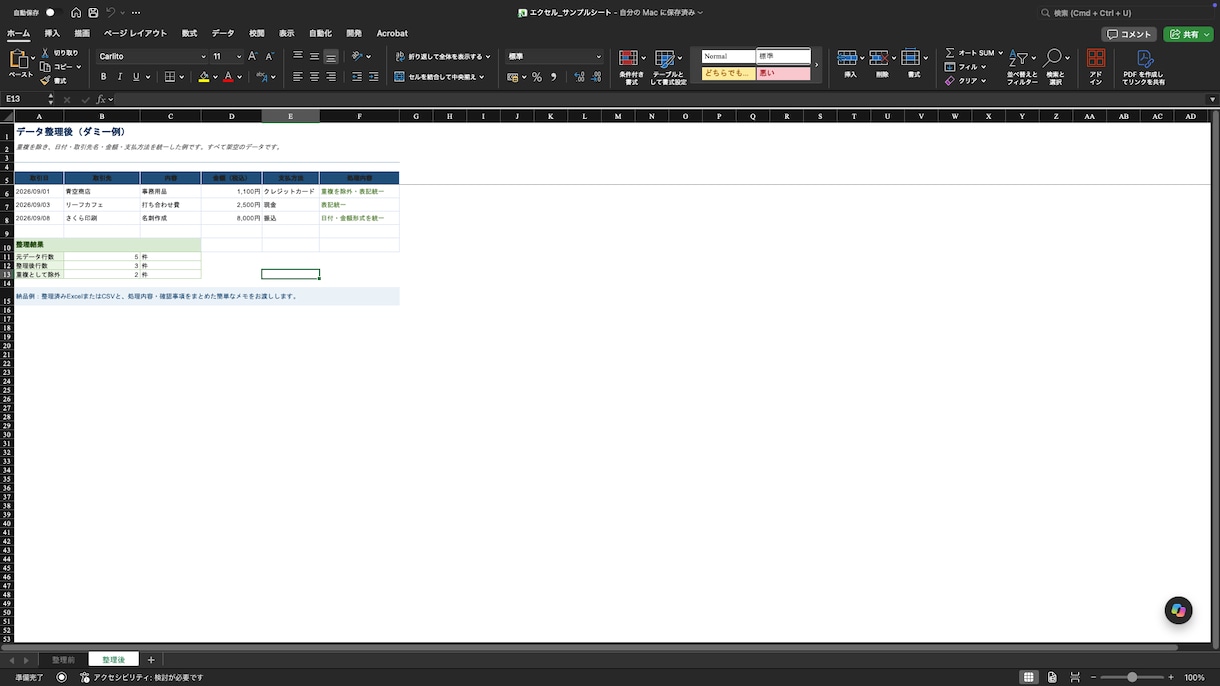Switch to Normal view in status bar
Screen dimensions: 1220x686
pos(1028,677)
